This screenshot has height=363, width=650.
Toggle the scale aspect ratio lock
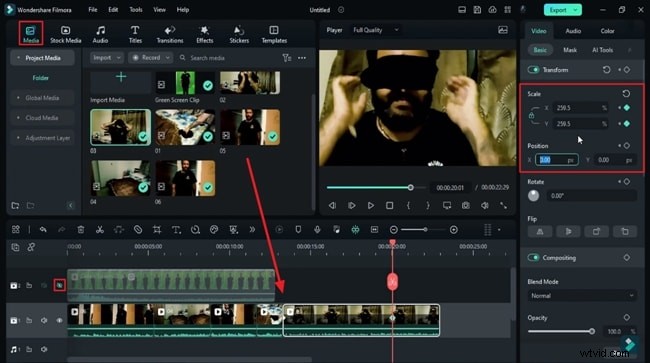point(531,116)
